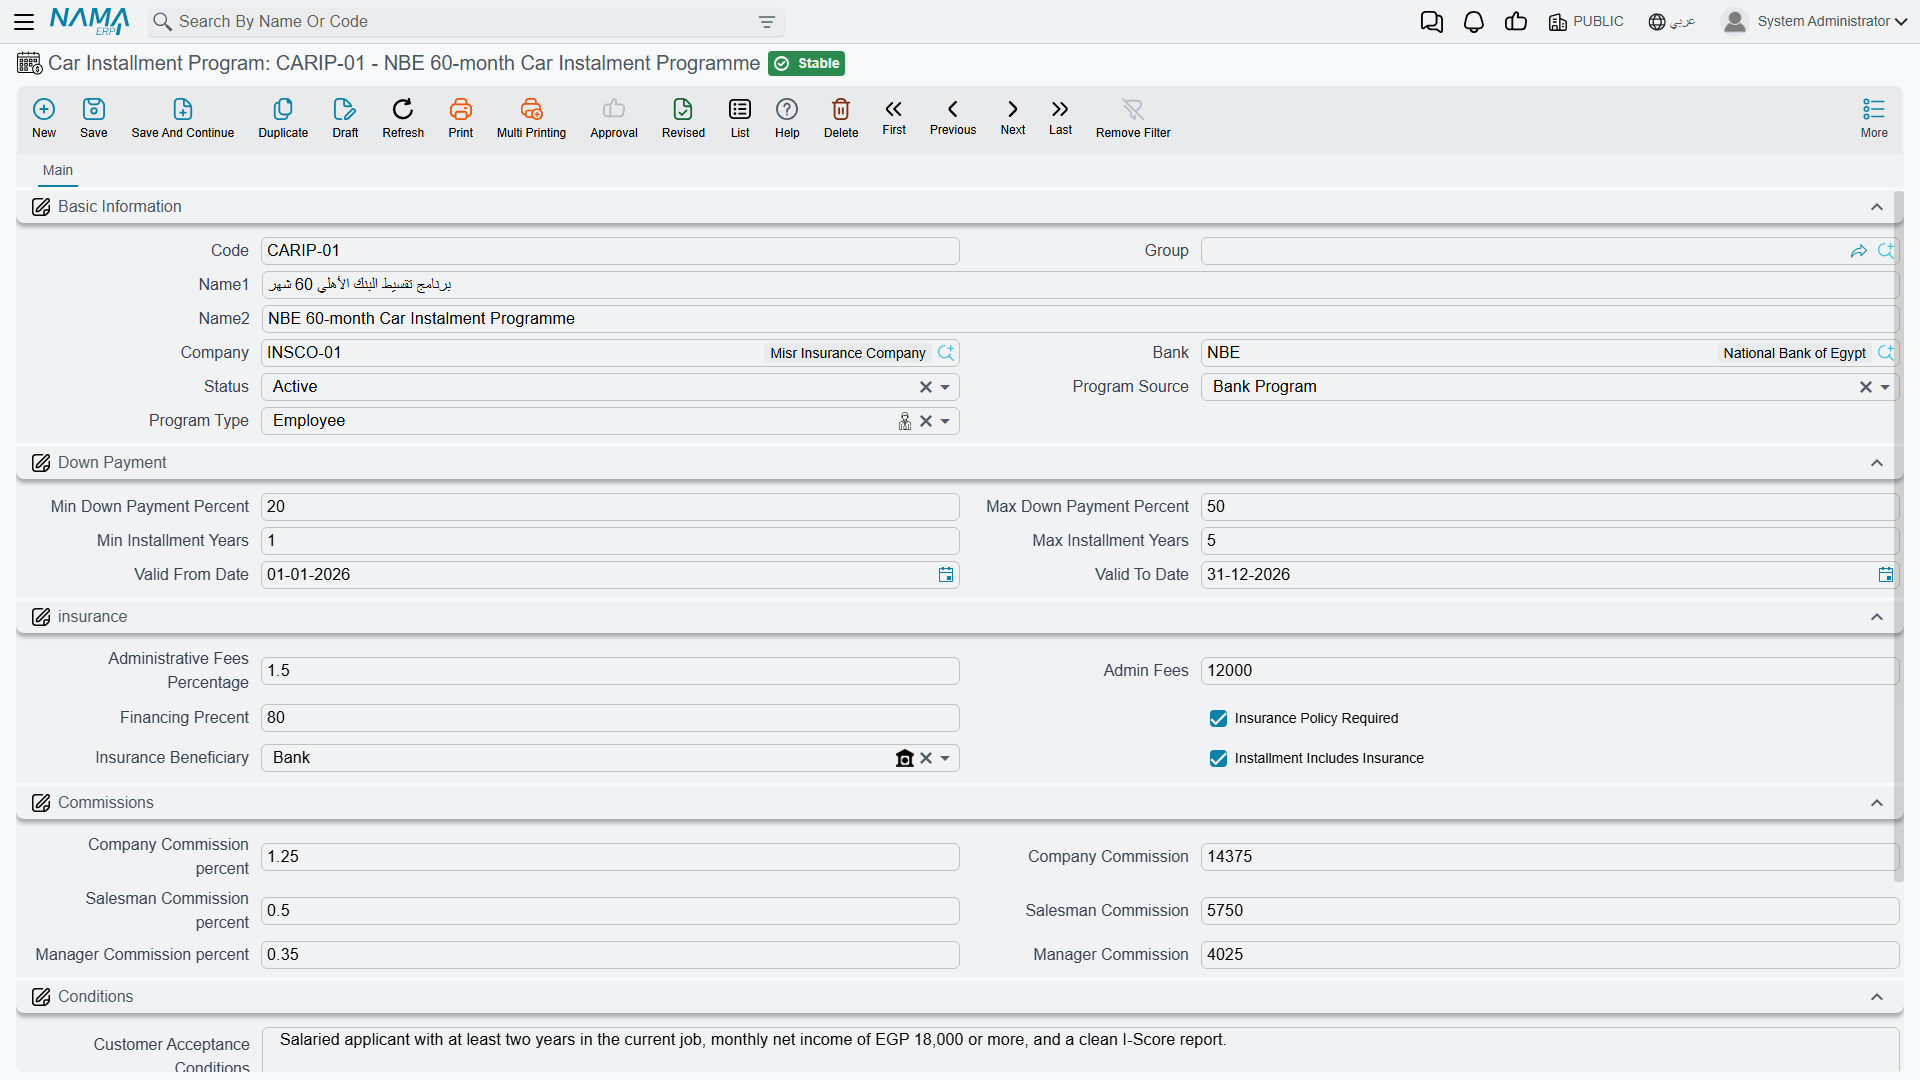The height and width of the screenshot is (1080, 1920).
Task: Click the Max Installment Years field
Action: 1550,541
